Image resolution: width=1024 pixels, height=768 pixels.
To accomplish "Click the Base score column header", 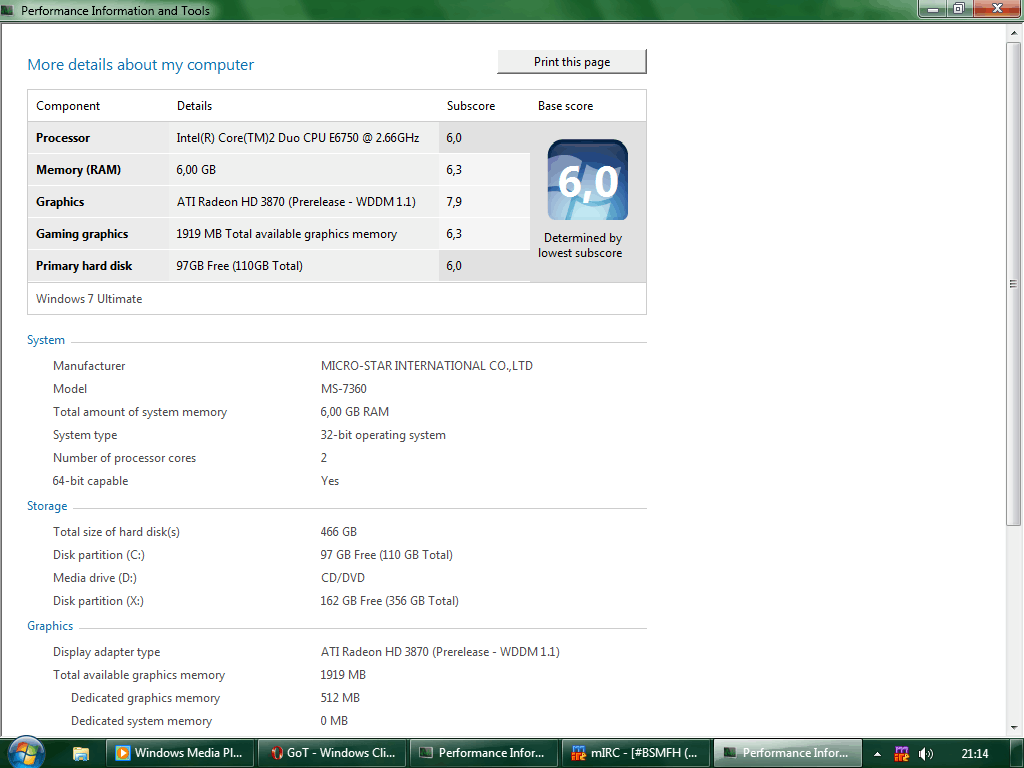I will point(566,106).
